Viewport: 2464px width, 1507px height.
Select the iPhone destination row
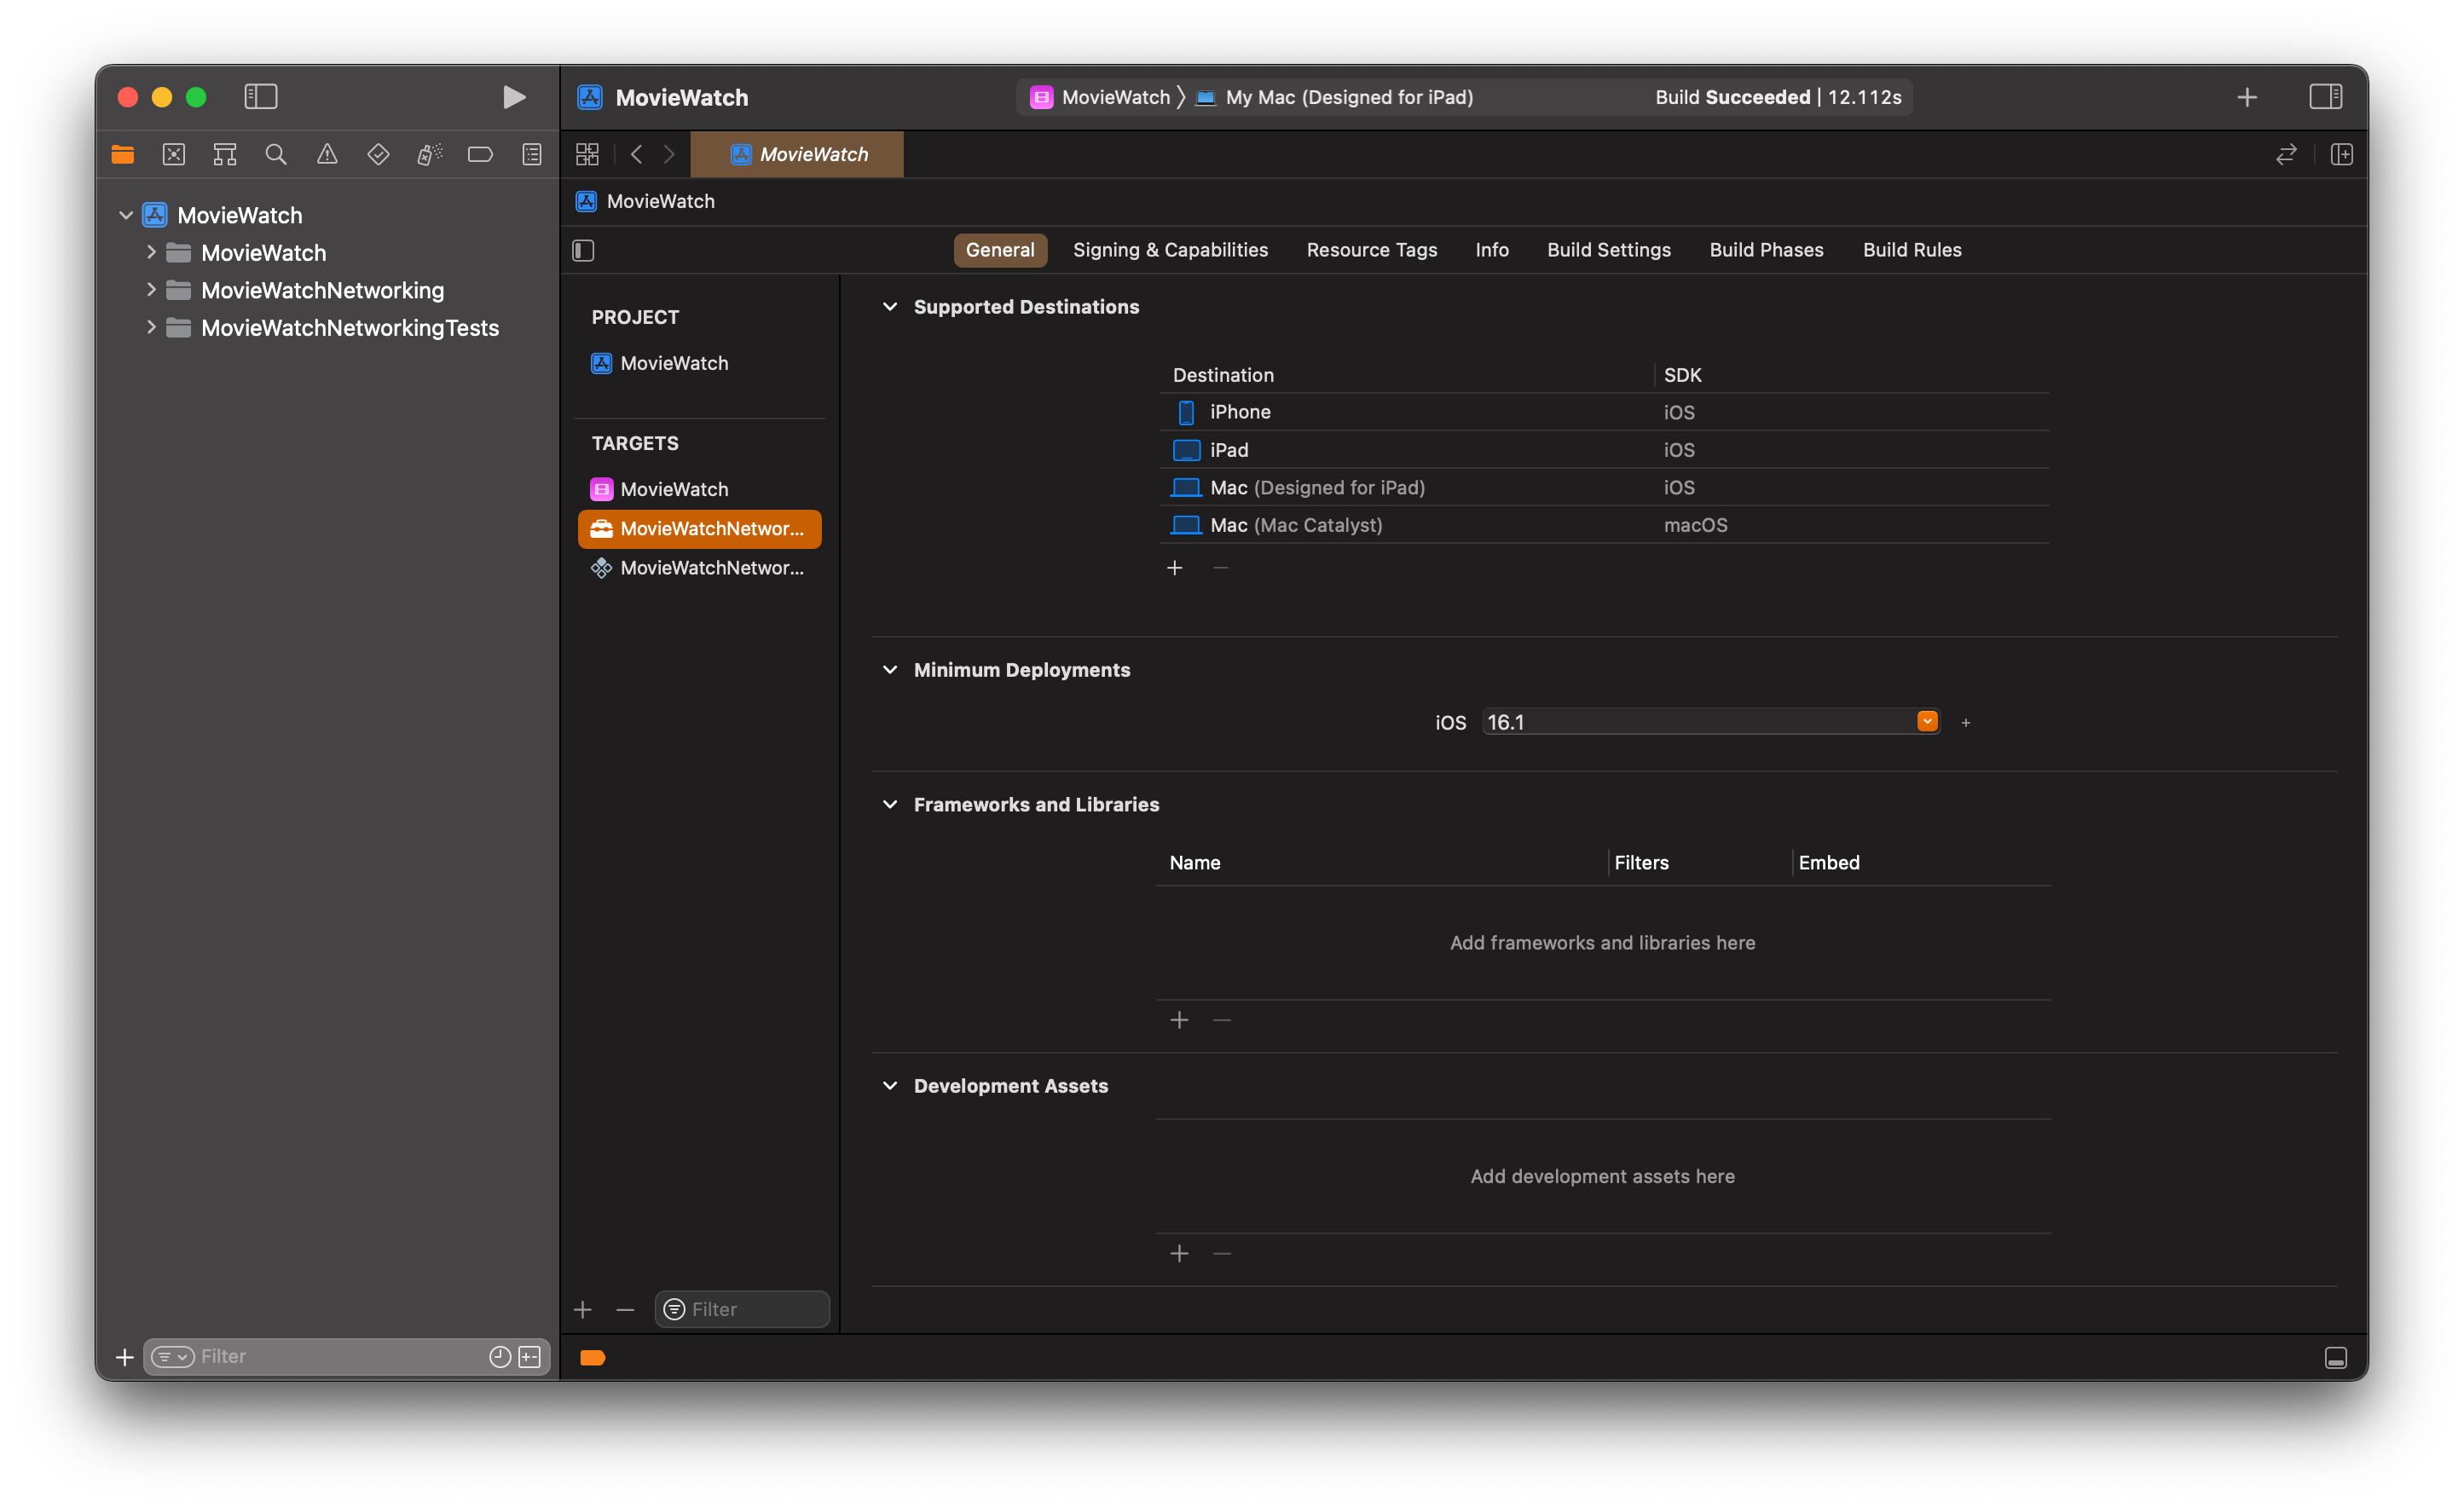click(1604, 412)
